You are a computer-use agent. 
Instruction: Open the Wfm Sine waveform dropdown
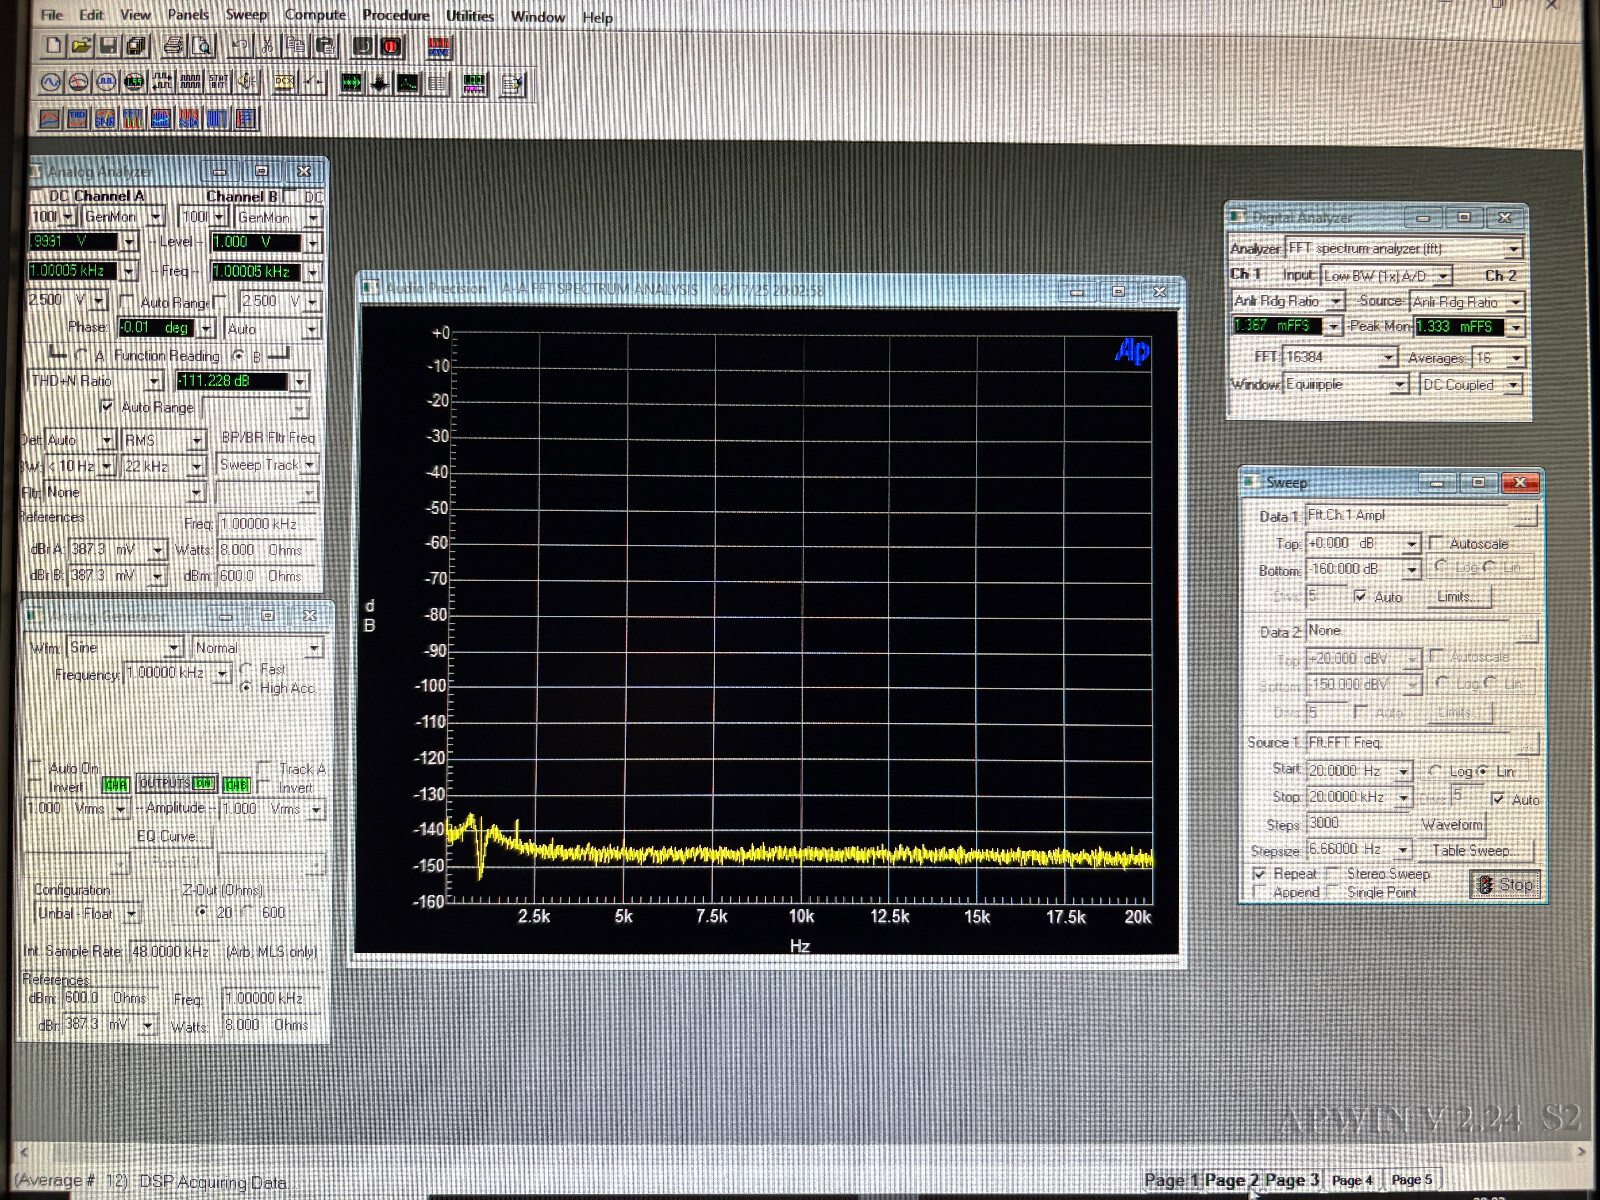[174, 648]
